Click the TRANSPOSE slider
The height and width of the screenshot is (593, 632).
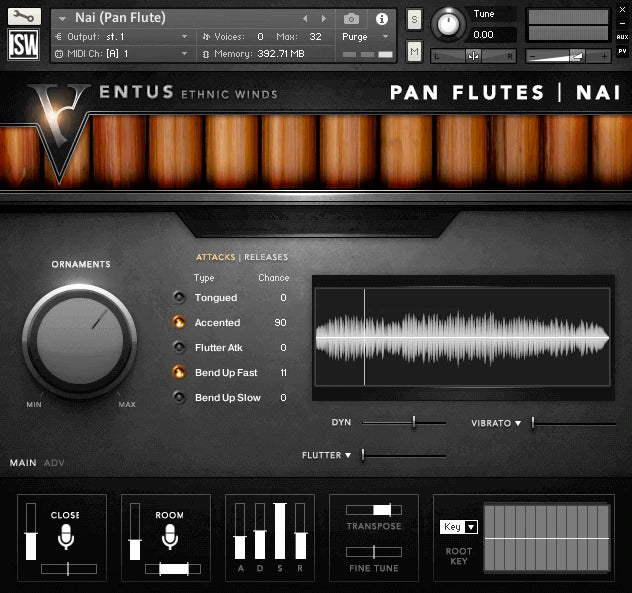[374, 510]
